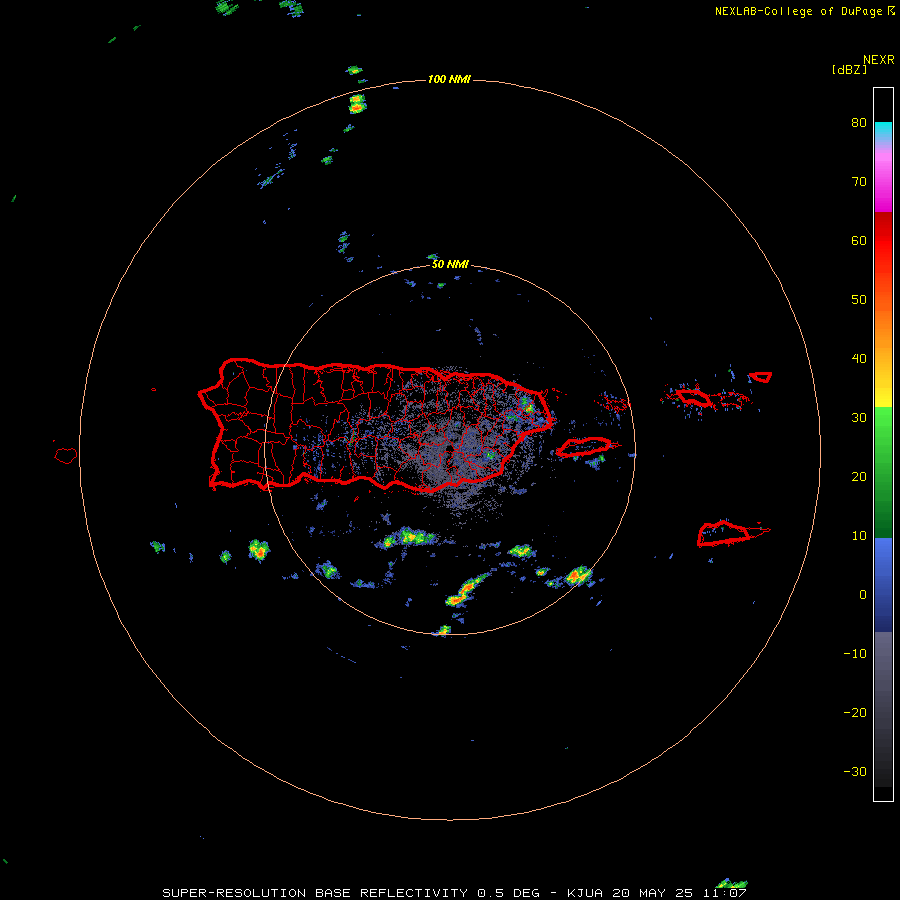Click the Mona Island outline west of Puerto Rico
The height and width of the screenshot is (900, 900).
[x=66, y=455]
